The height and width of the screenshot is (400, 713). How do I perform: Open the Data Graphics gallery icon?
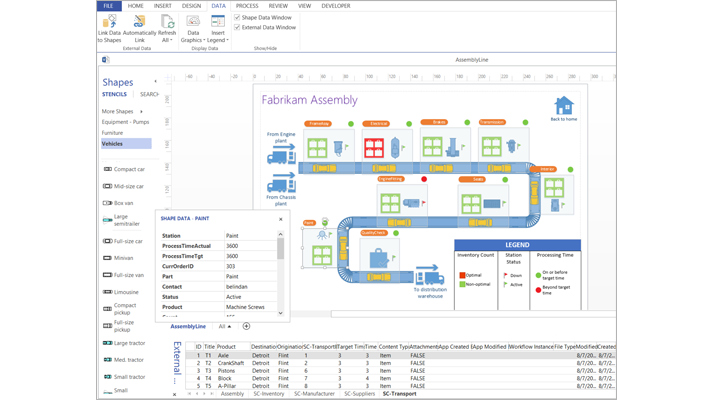coord(193,21)
